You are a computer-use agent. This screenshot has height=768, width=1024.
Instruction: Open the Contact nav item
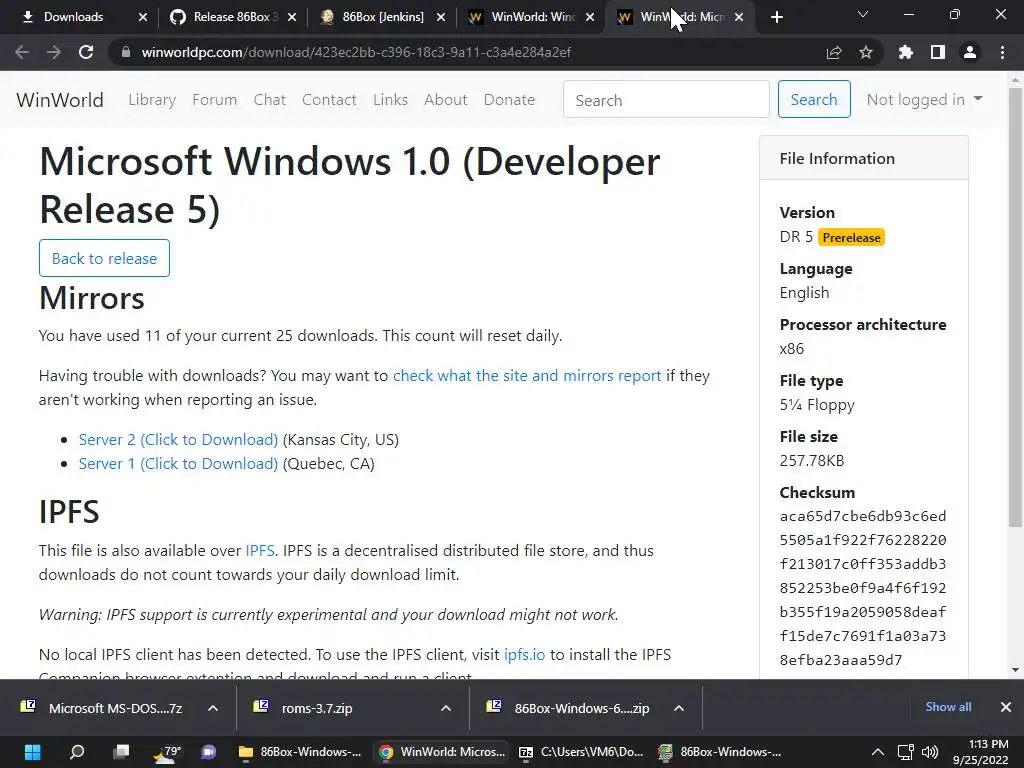pyautogui.click(x=329, y=100)
